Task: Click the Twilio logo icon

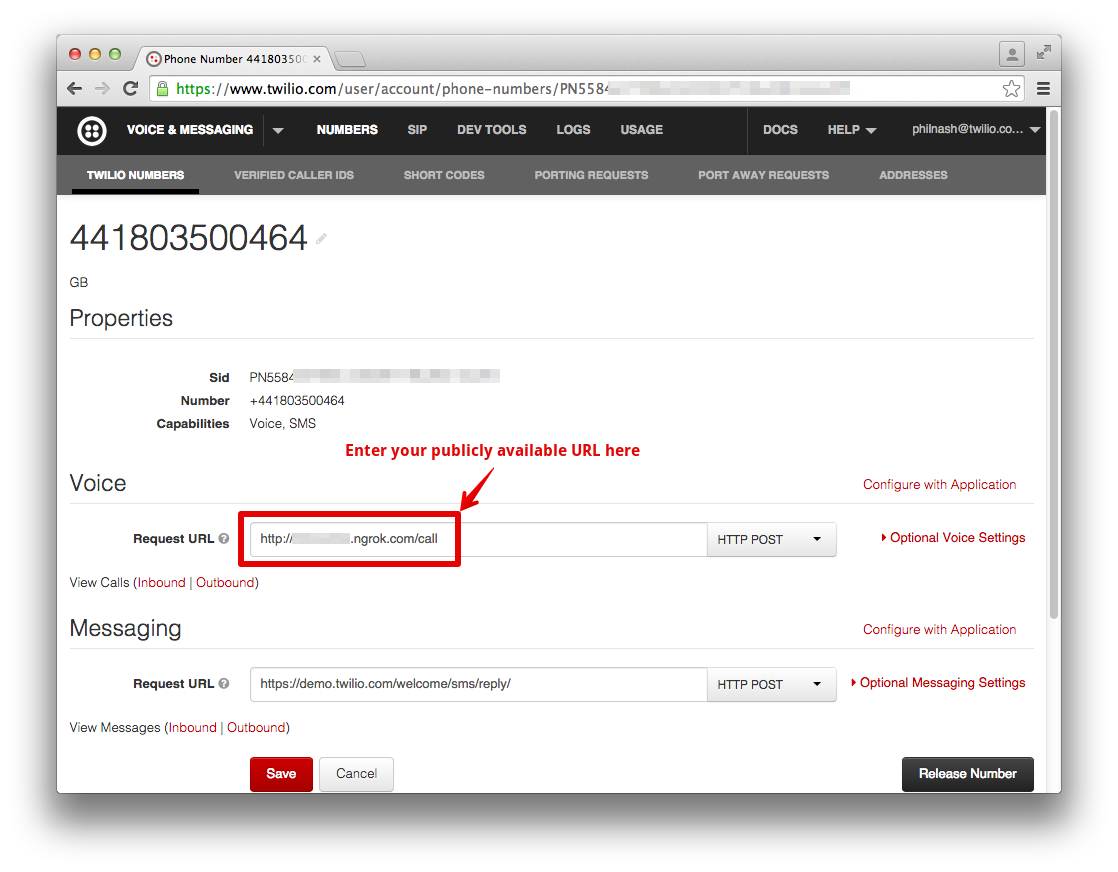Action: point(92,130)
